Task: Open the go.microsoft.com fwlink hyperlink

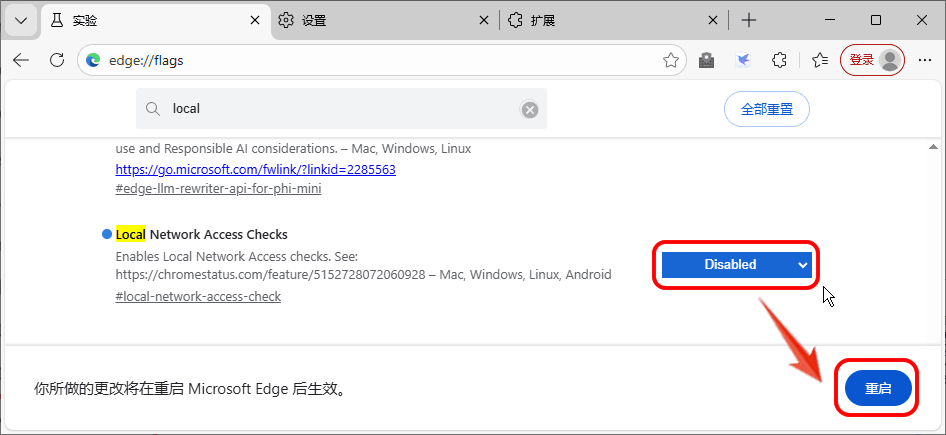Action: coord(256,169)
